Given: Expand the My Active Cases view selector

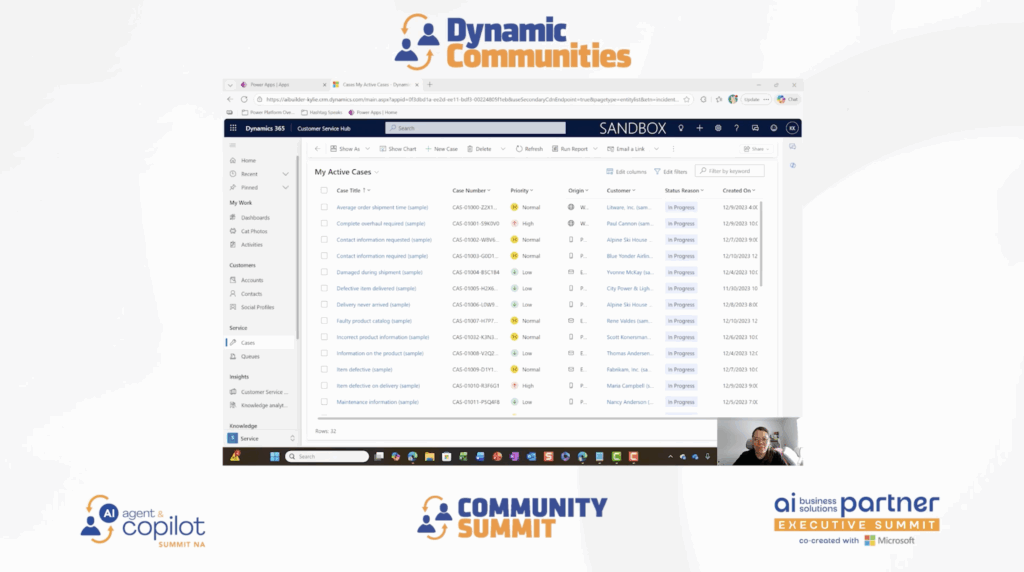Looking at the screenshot, I should click(377, 172).
